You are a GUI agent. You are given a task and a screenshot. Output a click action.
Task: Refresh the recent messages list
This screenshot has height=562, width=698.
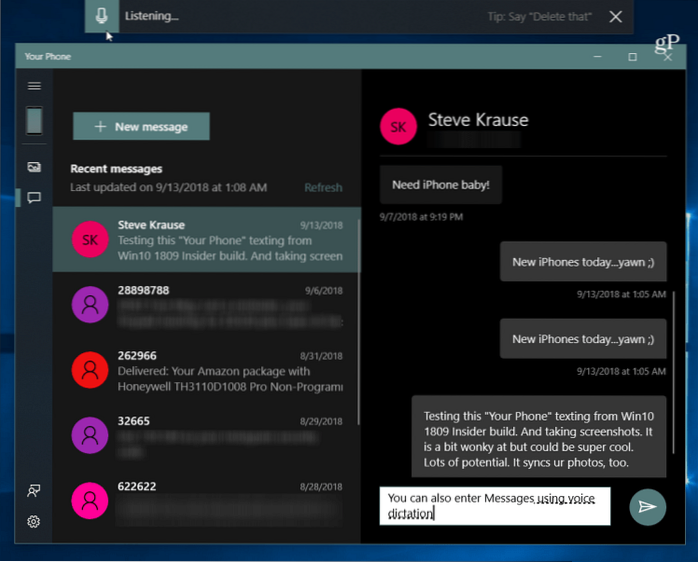(x=323, y=187)
